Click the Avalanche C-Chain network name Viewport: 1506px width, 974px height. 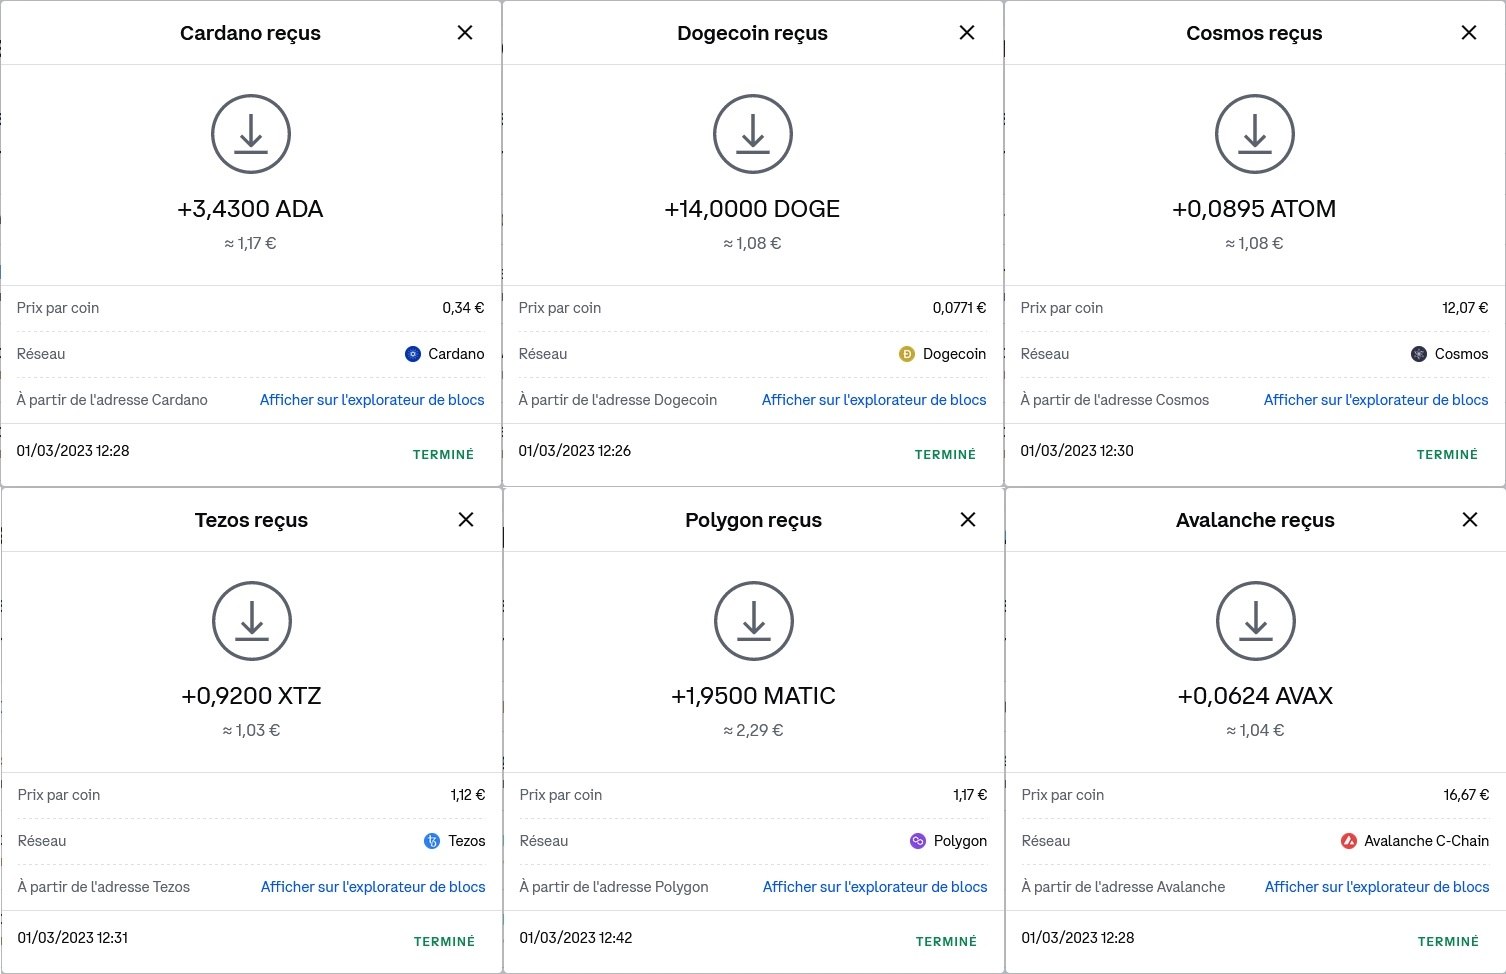pyautogui.click(x=1427, y=841)
